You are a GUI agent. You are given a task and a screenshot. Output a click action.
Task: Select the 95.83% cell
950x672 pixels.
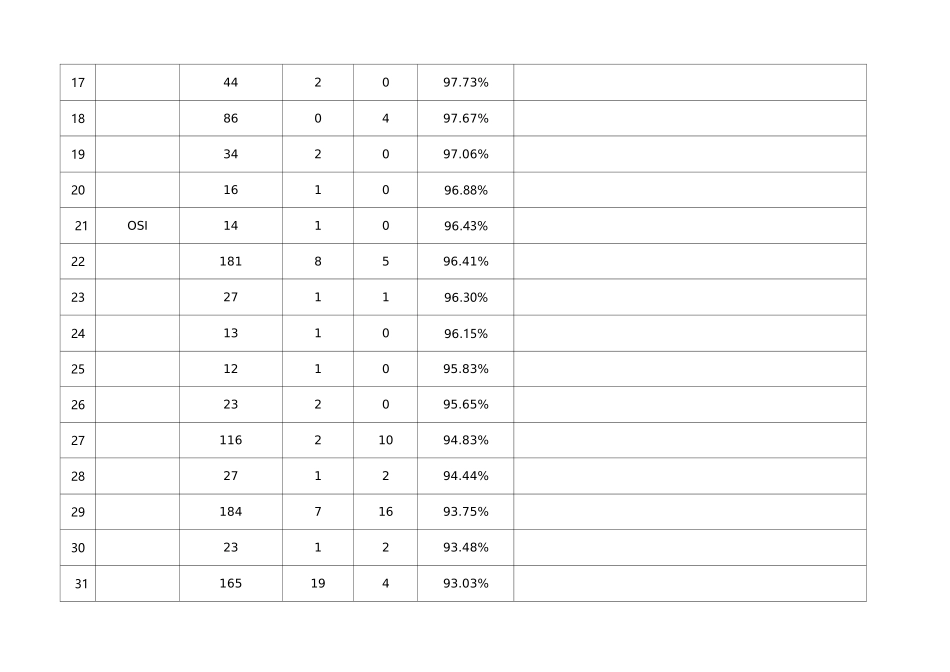tap(465, 369)
